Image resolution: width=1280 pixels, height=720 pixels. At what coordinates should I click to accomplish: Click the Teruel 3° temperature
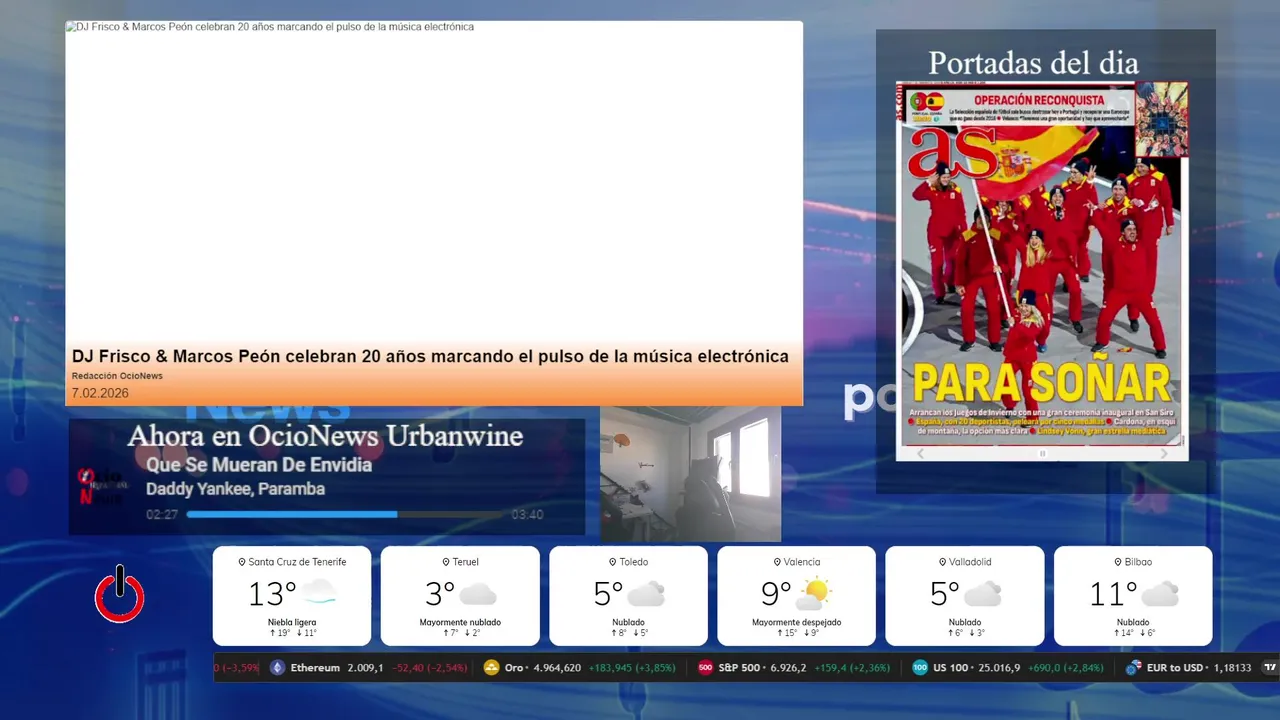[x=440, y=594]
